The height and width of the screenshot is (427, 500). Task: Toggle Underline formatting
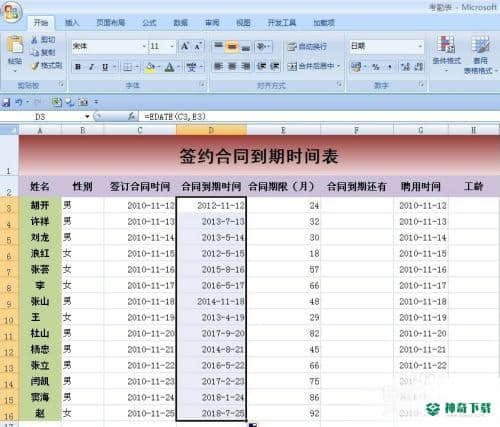pos(105,67)
